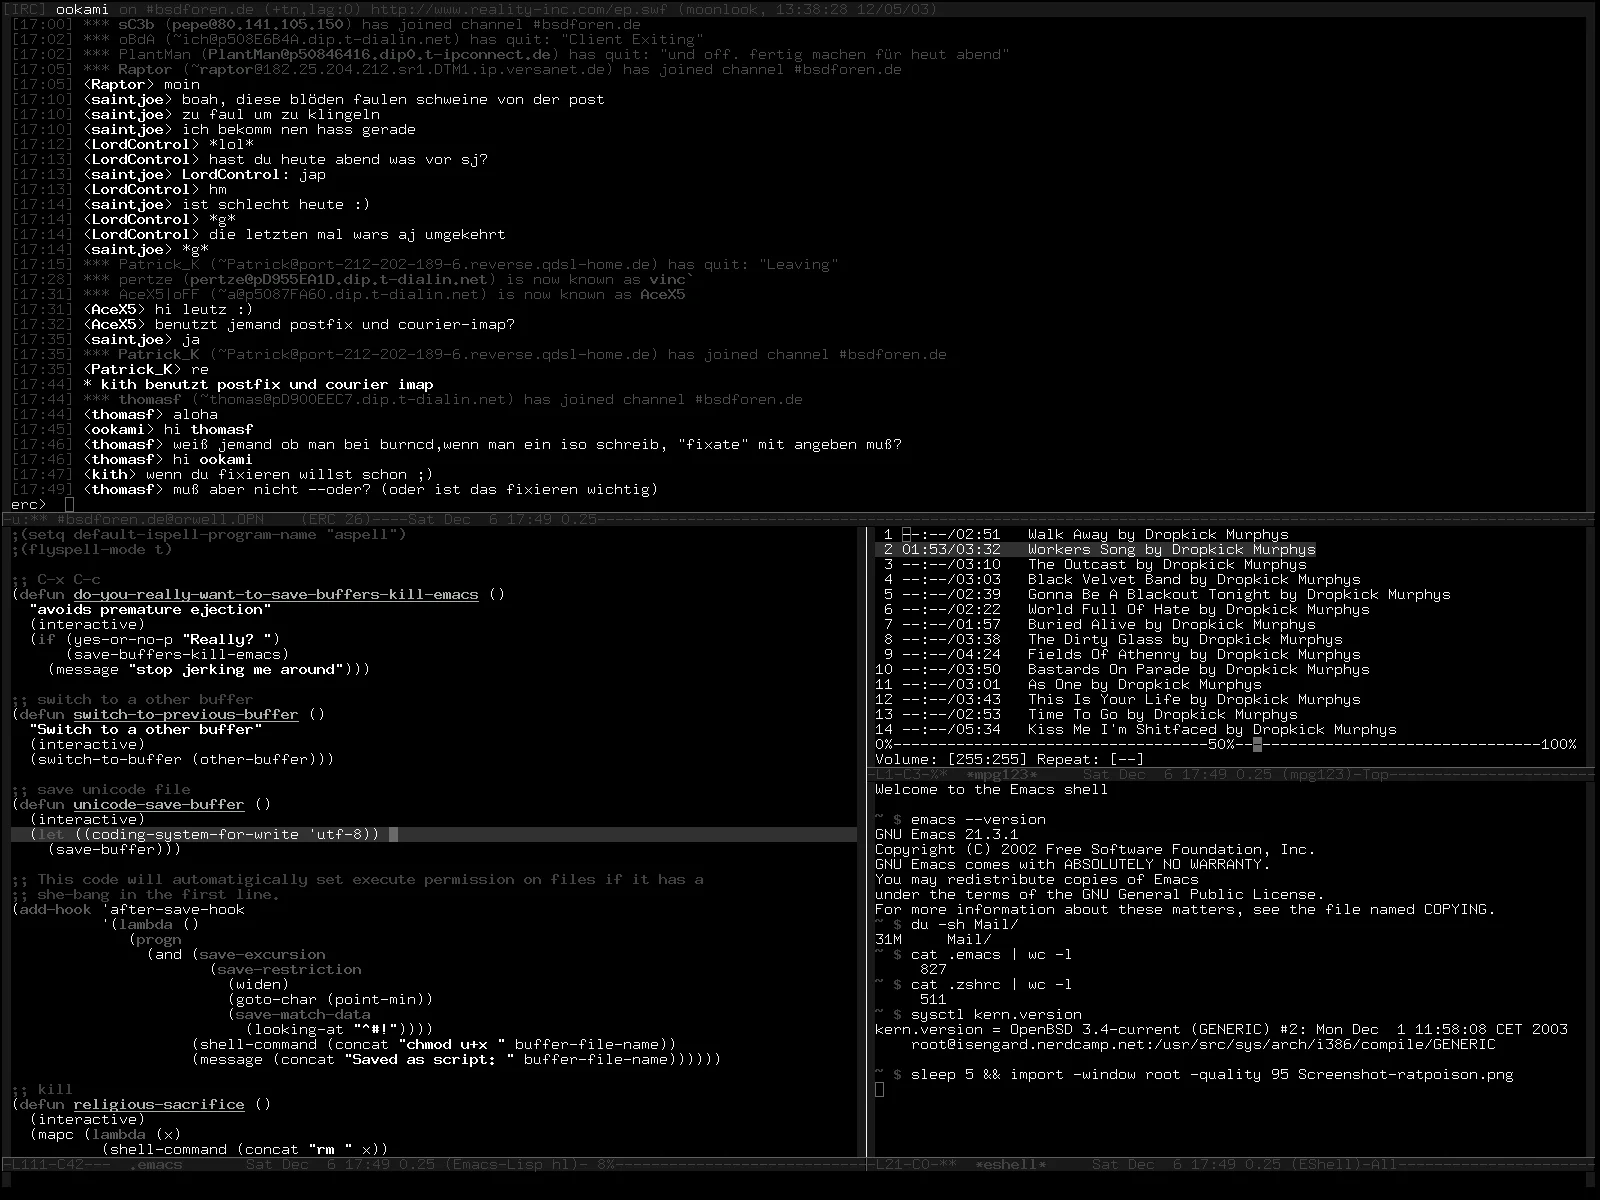Click the "stop jerking me around" string
This screenshot has height=1200, width=1600.
pyautogui.click(x=235, y=669)
